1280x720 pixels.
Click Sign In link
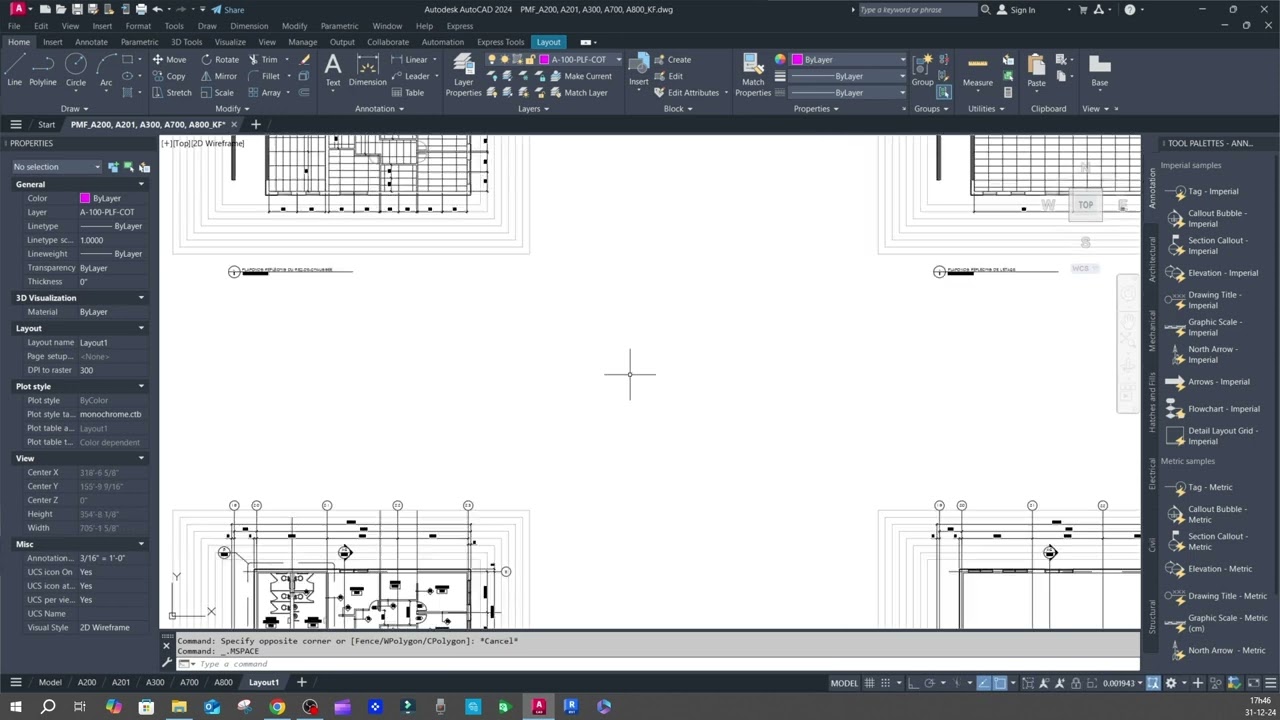click(x=1016, y=10)
